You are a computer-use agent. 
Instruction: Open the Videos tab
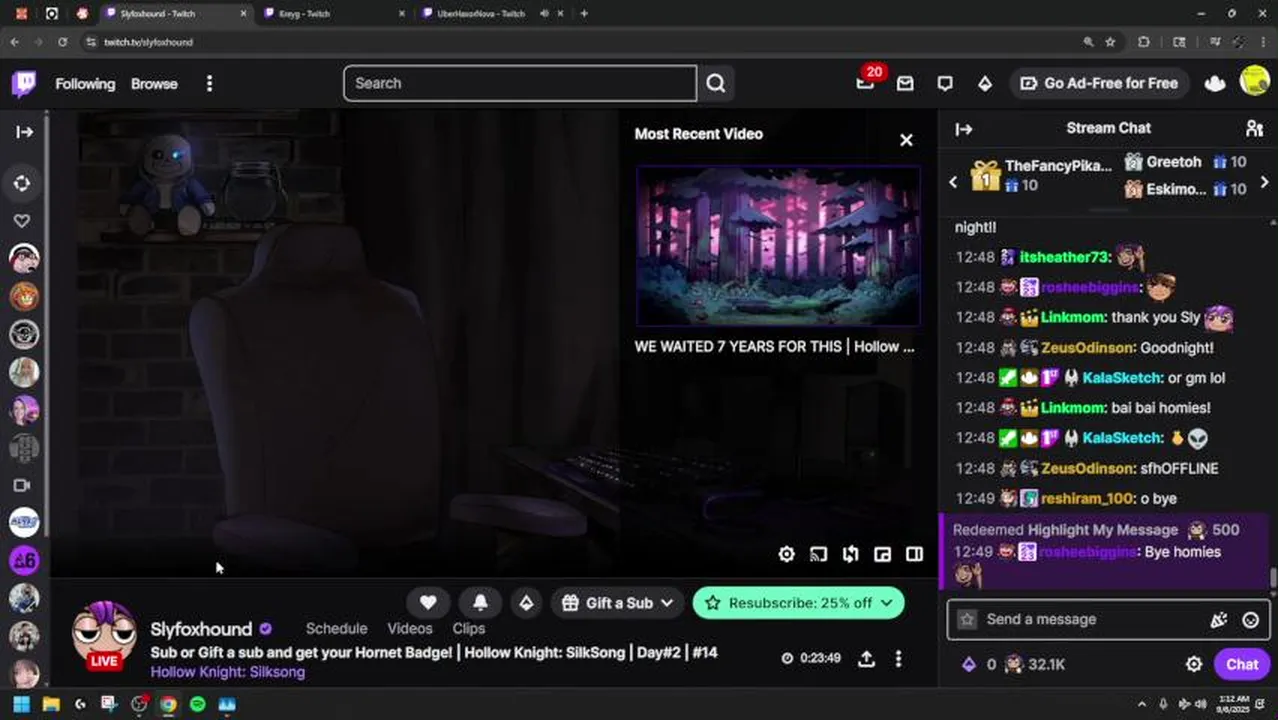pyautogui.click(x=410, y=628)
